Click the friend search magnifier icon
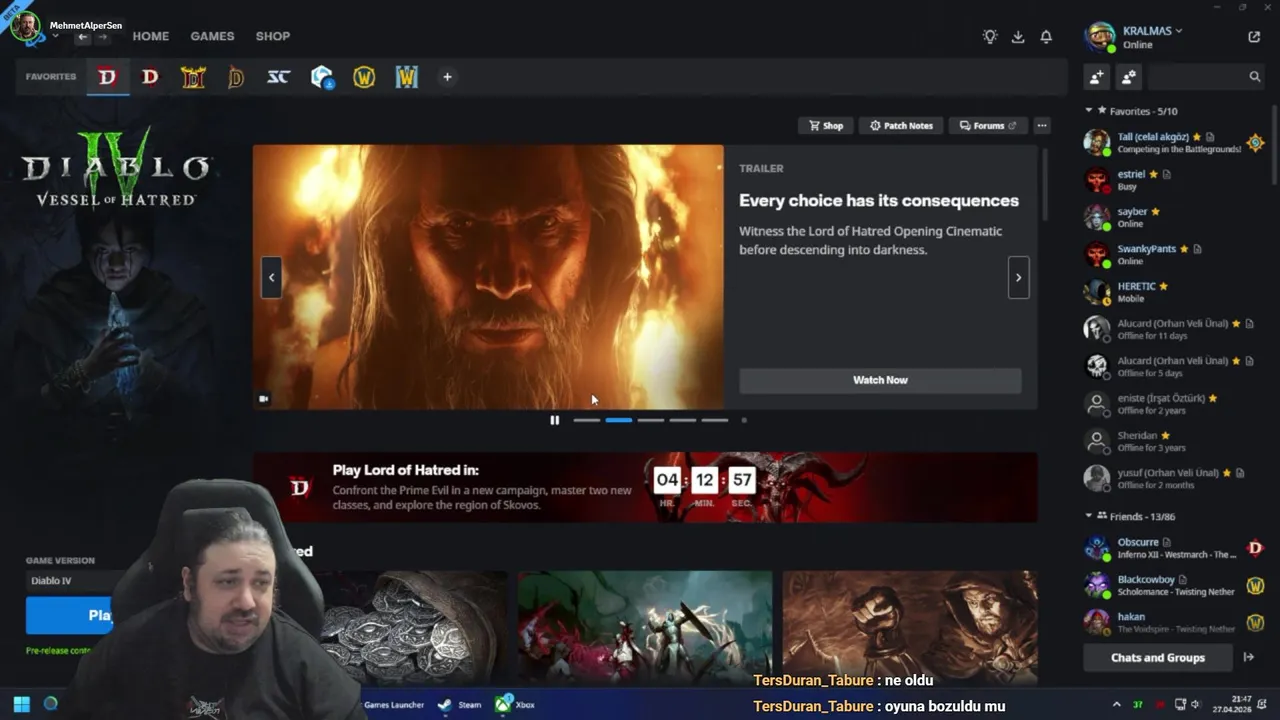Screen dimensions: 1280x720 point(1255,77)
